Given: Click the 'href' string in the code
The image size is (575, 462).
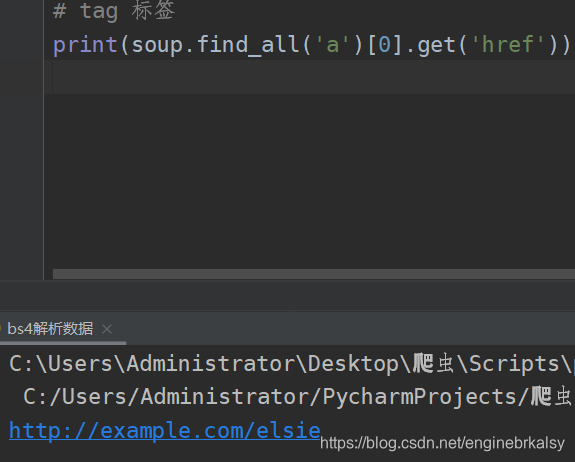Looking at the screenshot, I should 508,45.
